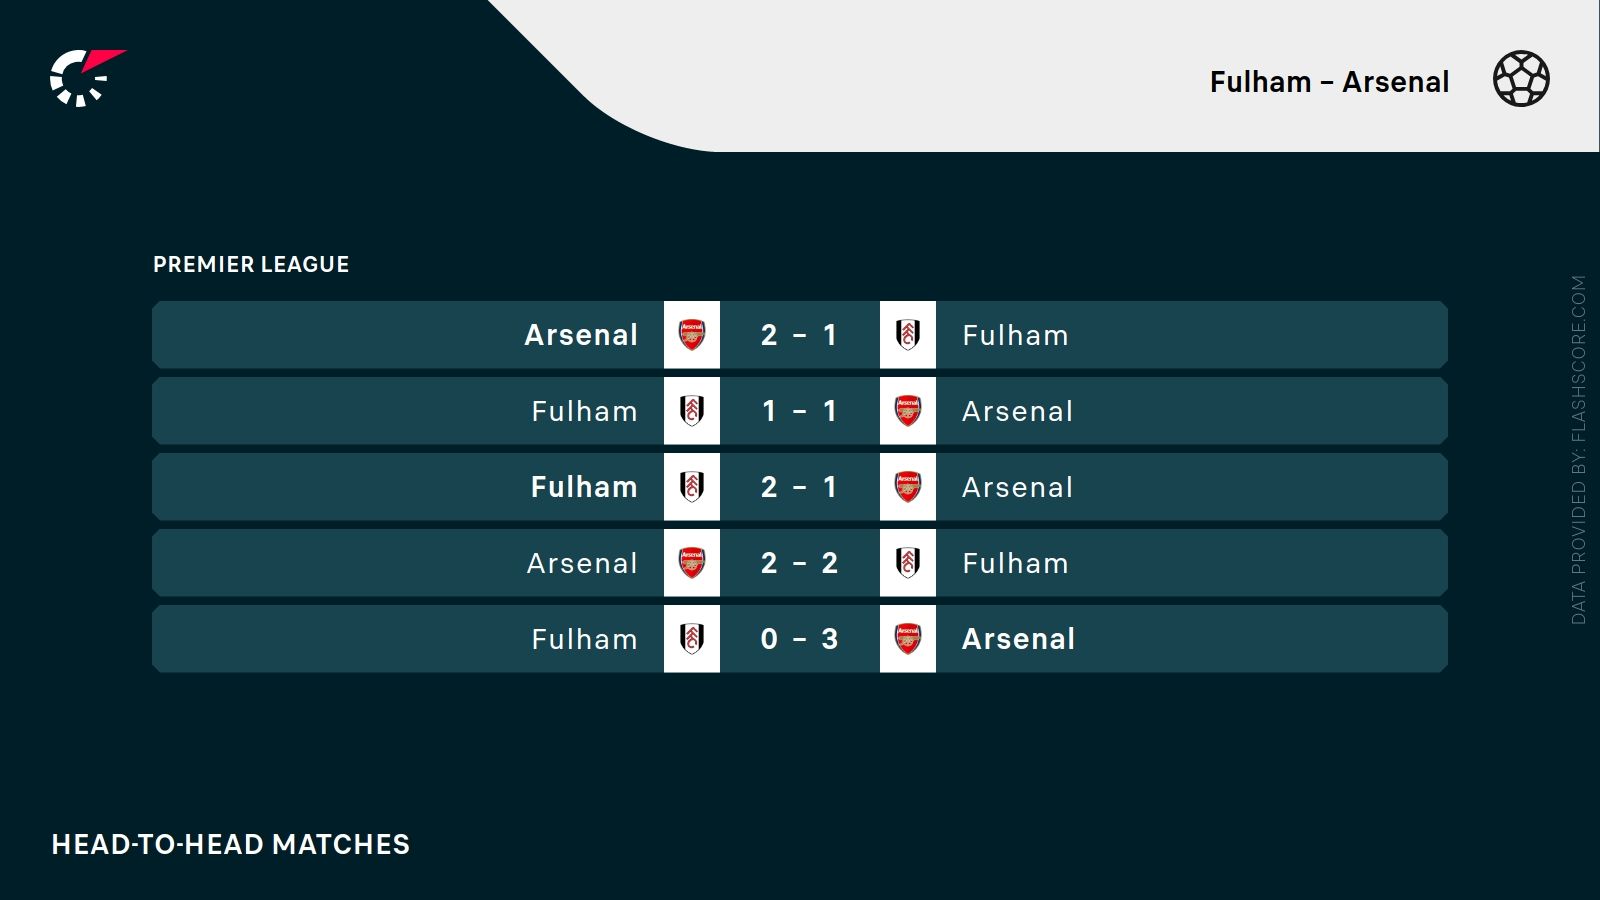Image resolution: width=1600 pixels, height=900 pixels.
Task: Click bold Arsenal name in first row
Action: (x=581, y=335)
